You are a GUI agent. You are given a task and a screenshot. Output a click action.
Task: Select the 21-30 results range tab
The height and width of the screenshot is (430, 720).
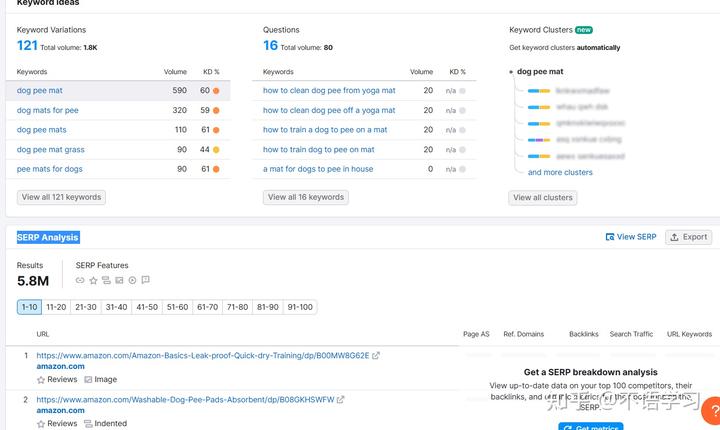pos(86,307)
